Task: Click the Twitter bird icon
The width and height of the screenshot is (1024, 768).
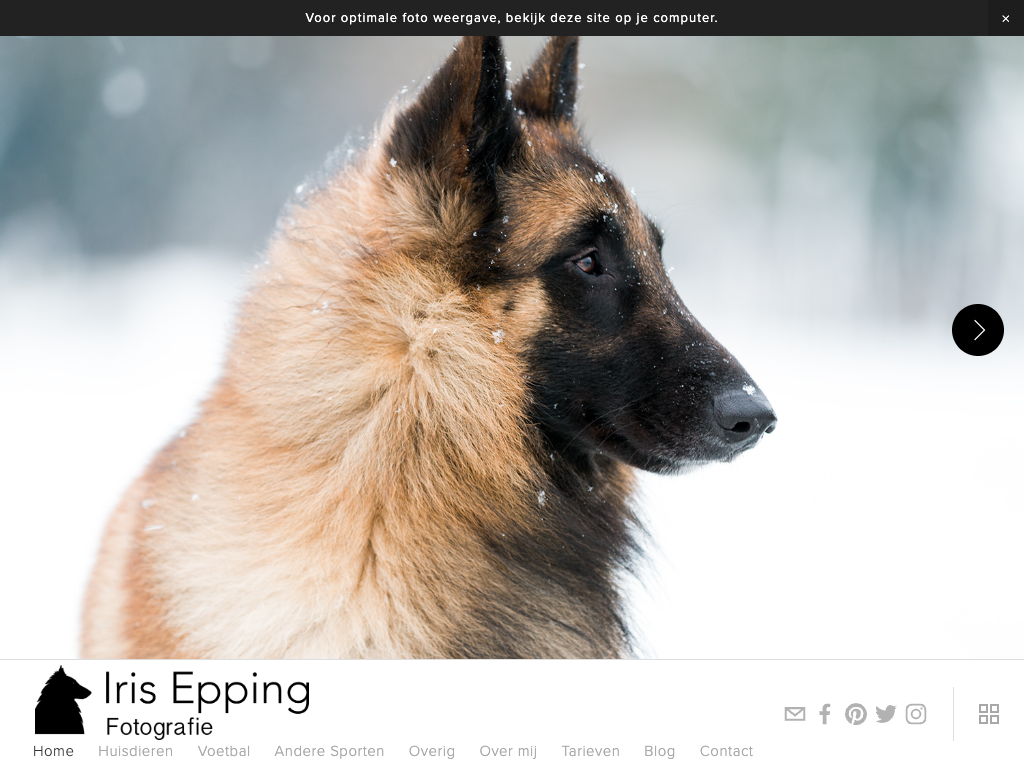Action: (x=886, y=714)
